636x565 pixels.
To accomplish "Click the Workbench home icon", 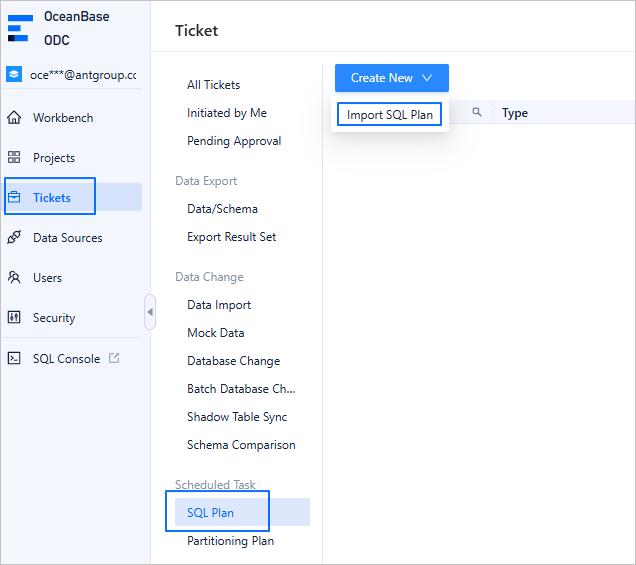I will [x=14, y=118].
